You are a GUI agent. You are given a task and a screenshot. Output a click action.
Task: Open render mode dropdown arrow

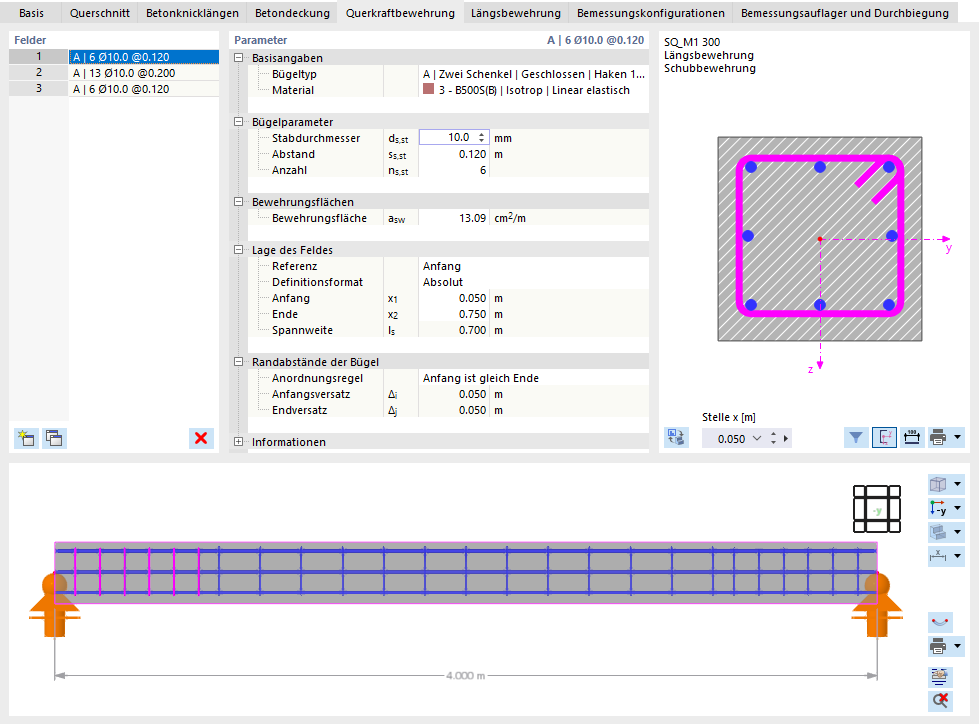(958, 532)
